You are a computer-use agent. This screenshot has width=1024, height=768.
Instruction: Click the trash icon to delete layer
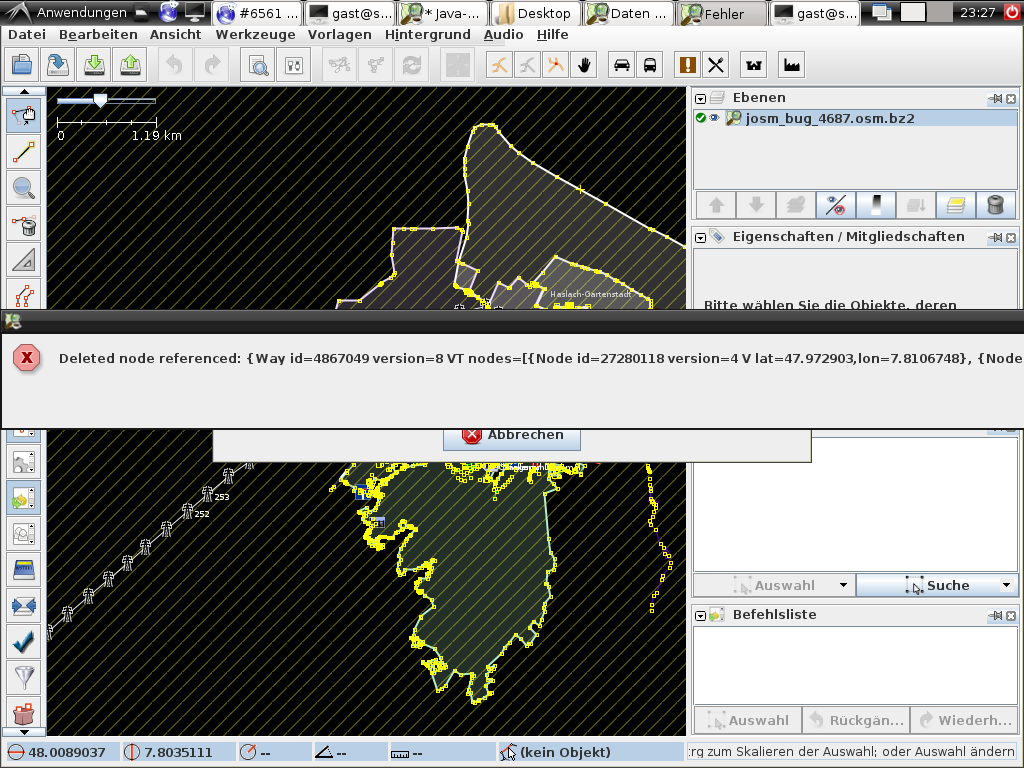point(995,205)
